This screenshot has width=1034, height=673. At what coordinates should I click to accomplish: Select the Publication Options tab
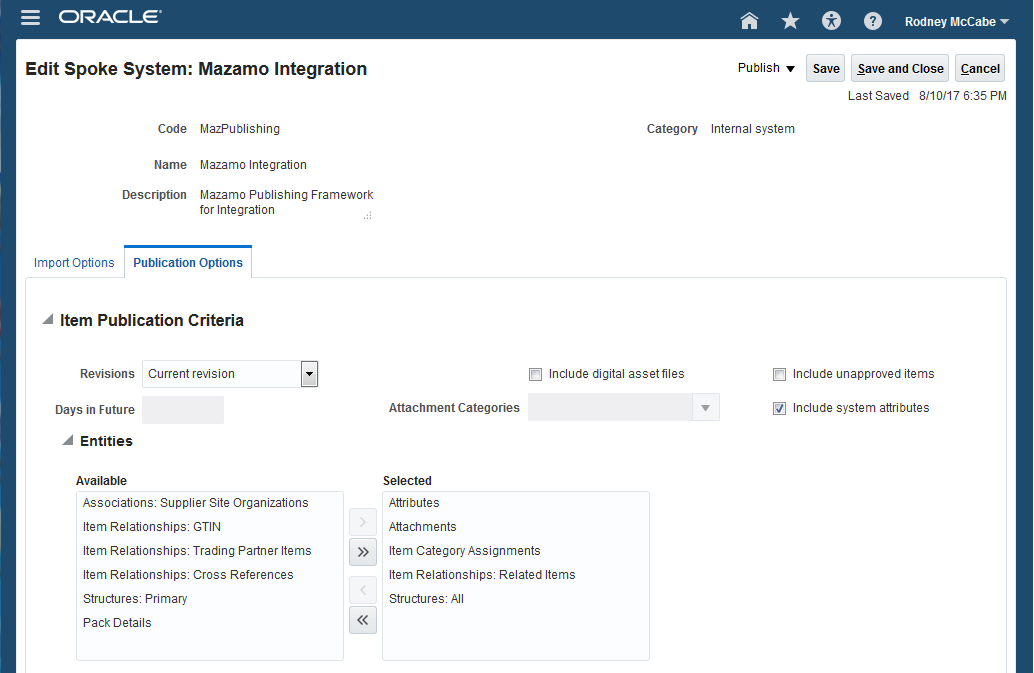[188, 262]
